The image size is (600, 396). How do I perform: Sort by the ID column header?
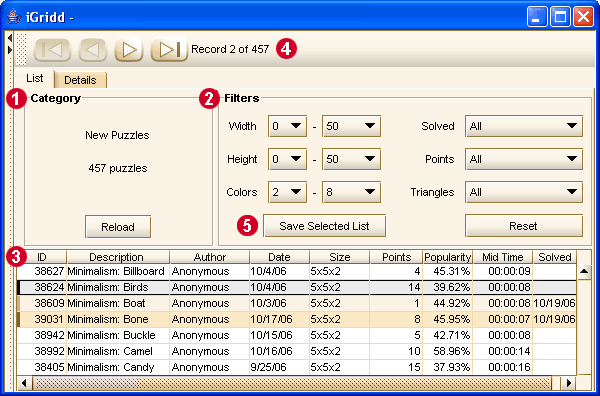pos(42,257)
